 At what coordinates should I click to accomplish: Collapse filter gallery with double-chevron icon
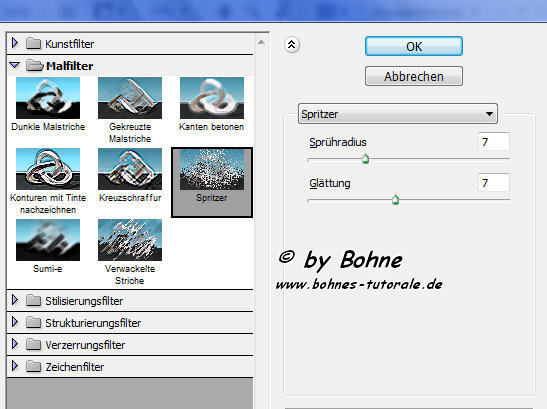click(292, 45)
